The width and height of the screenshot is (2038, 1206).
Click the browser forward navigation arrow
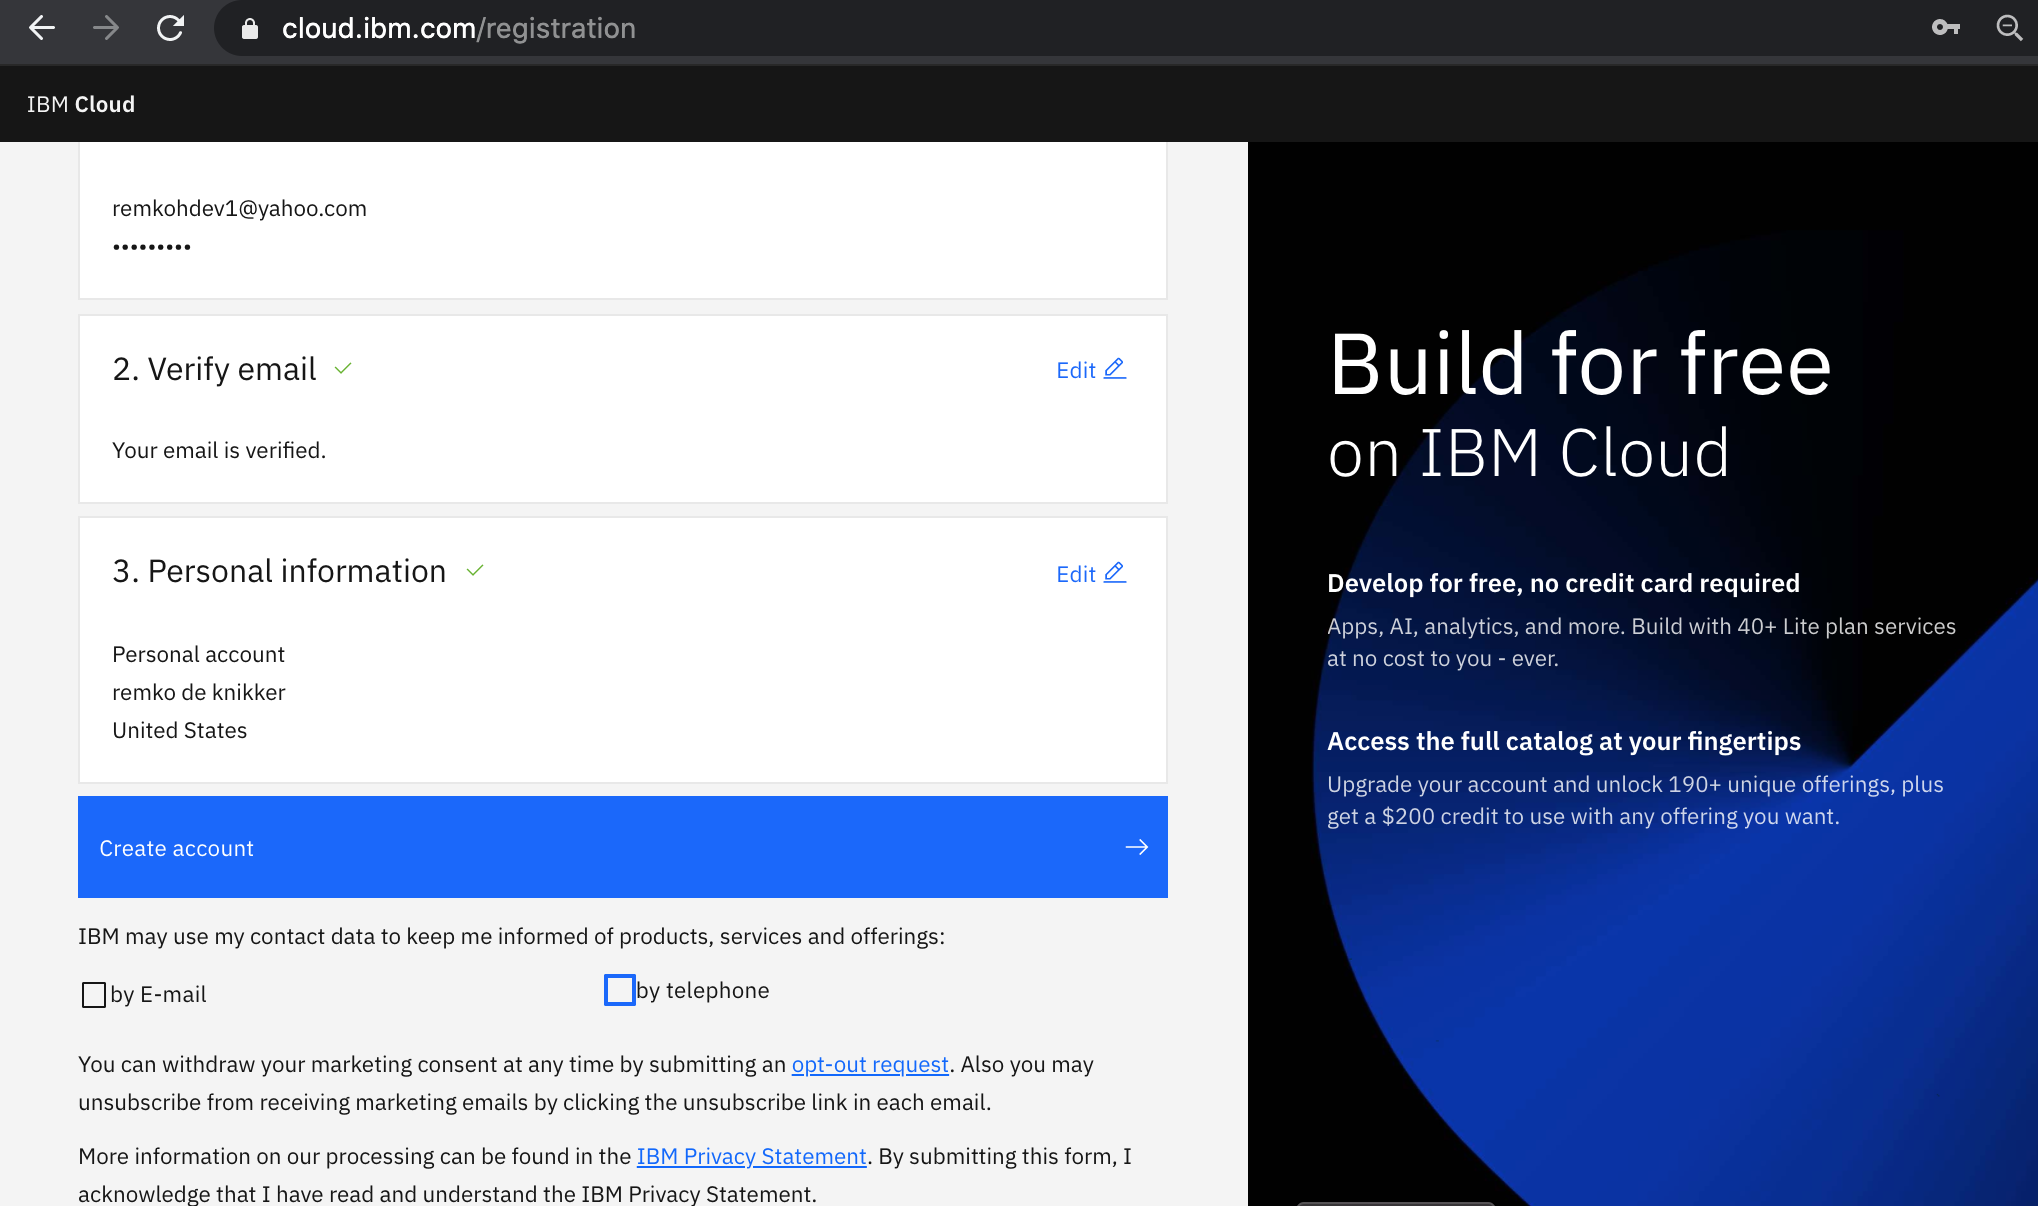(105, 28)
